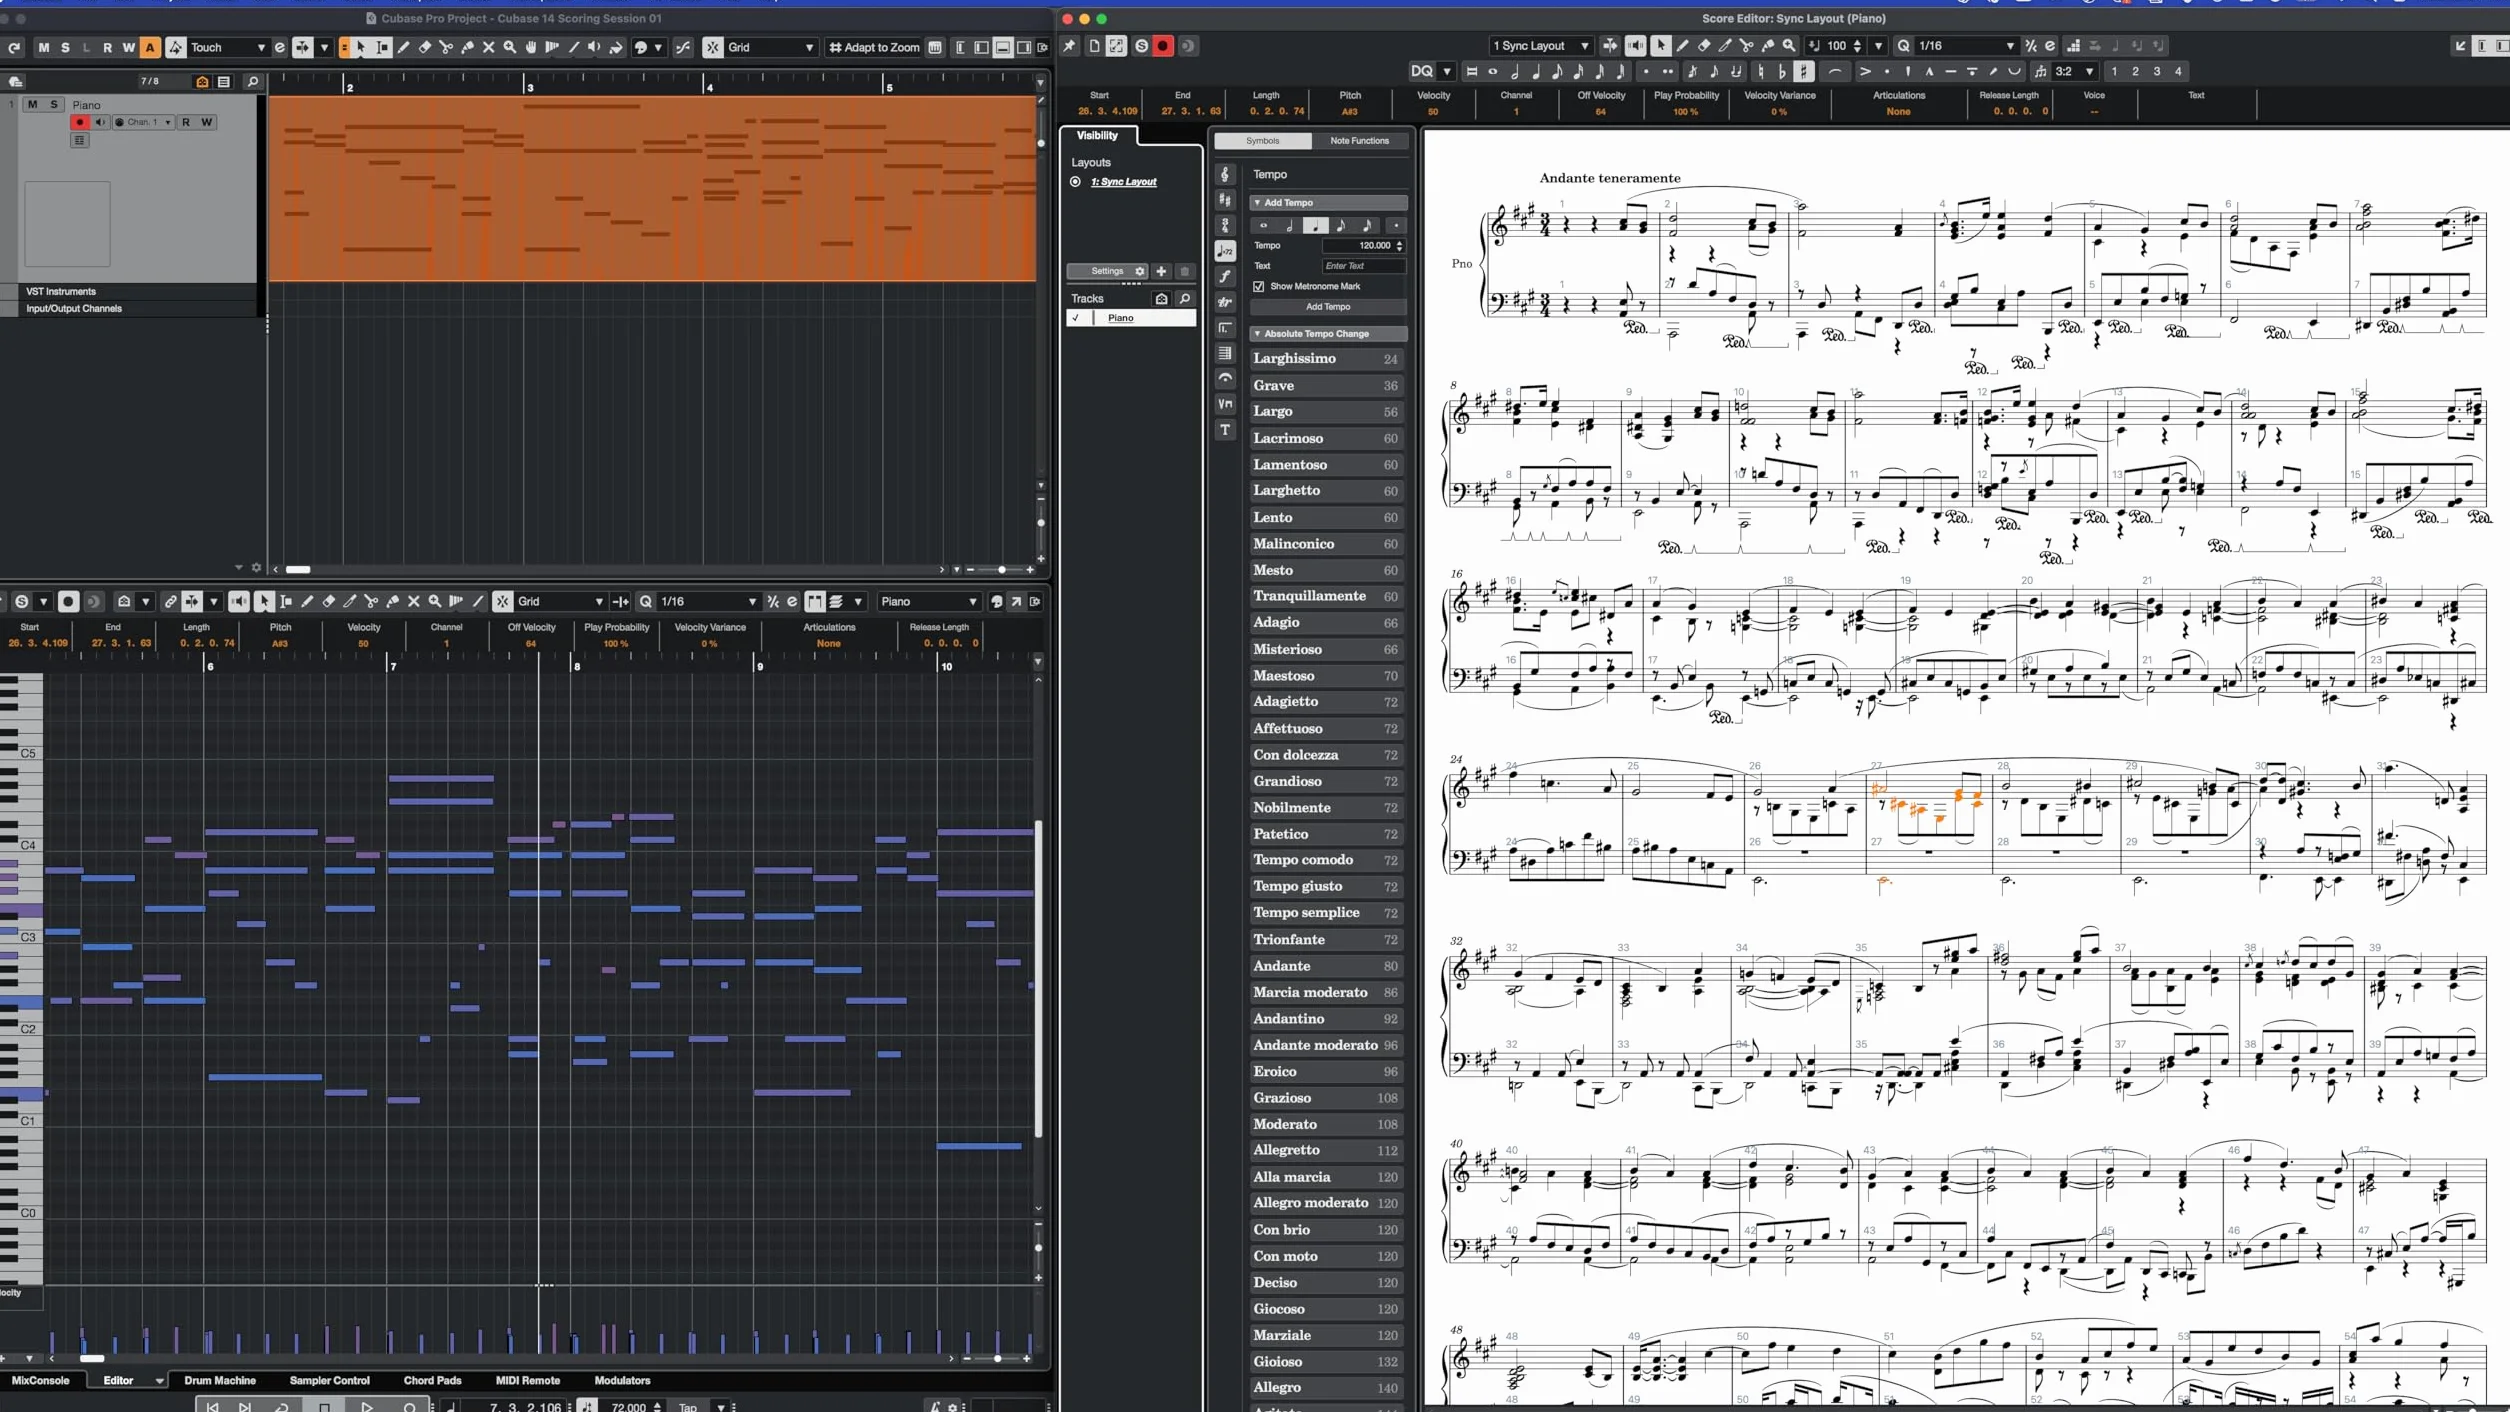2510x1412 pixels.
Task: Select Scissors tool in Key Editor toolbar
Action: click(x=371, y=602)
